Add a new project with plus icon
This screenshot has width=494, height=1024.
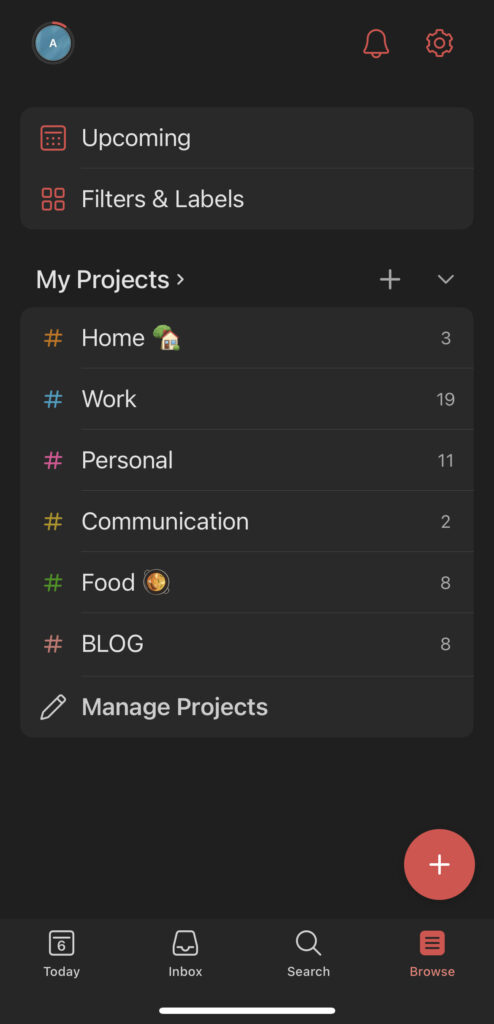click(x=390, y=280)
